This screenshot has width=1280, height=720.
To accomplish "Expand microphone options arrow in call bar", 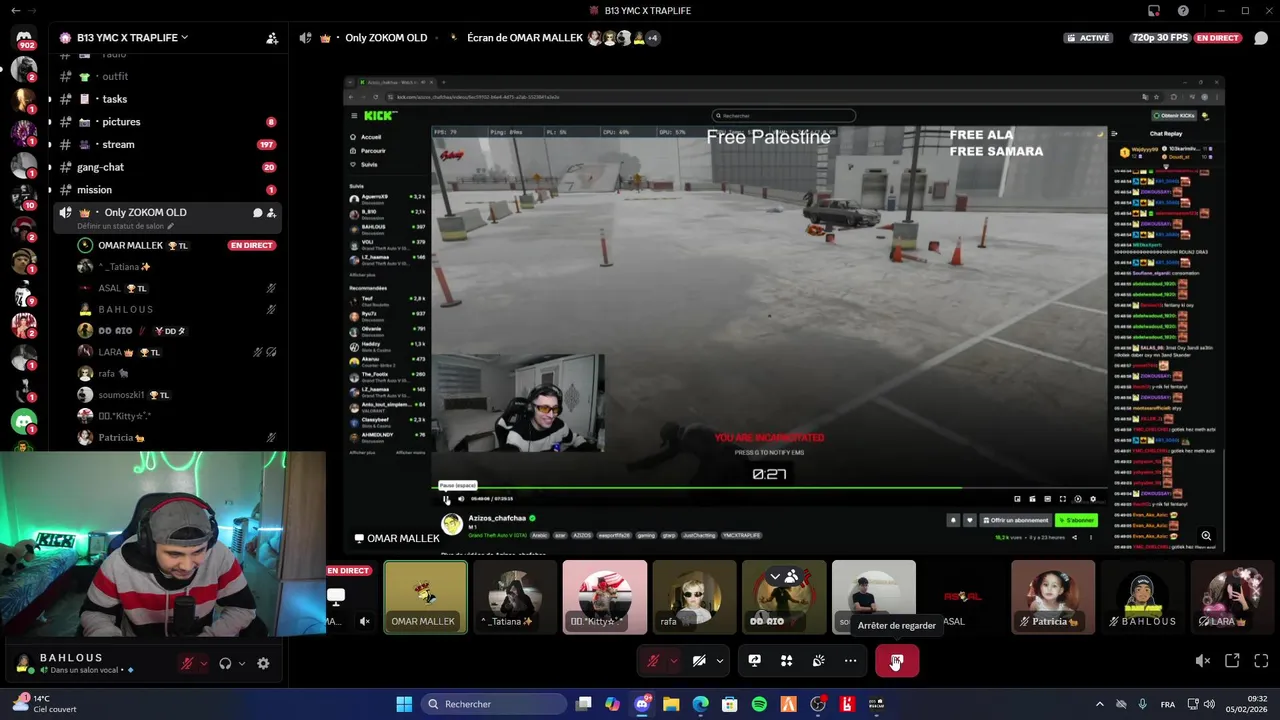I will (x=674, y=661).
